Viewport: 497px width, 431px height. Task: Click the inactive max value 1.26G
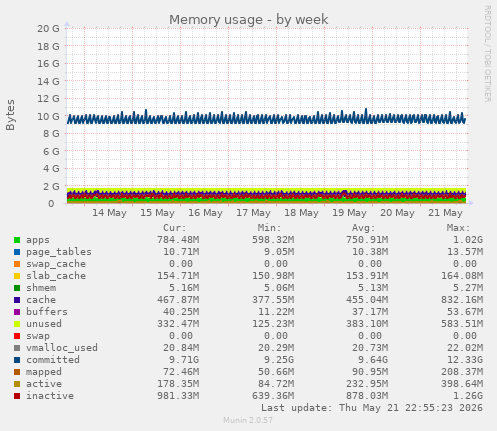pos(468,396)
